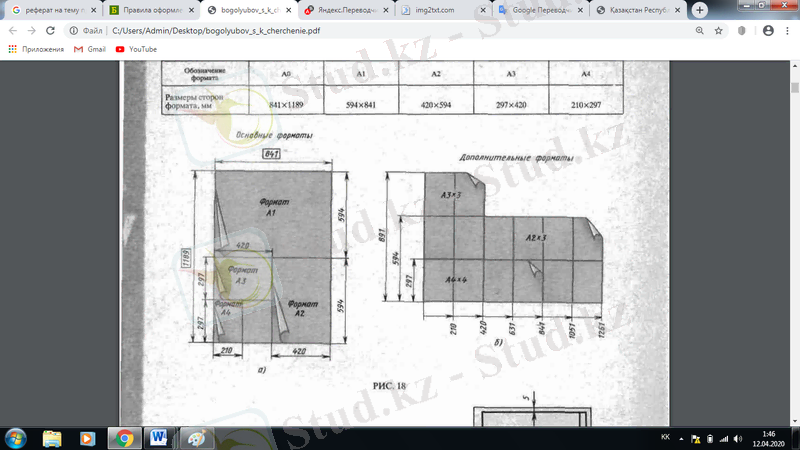Open the Chrome profile avatar
The height and width of the screenshot is (450, 800).
[768, 31]
